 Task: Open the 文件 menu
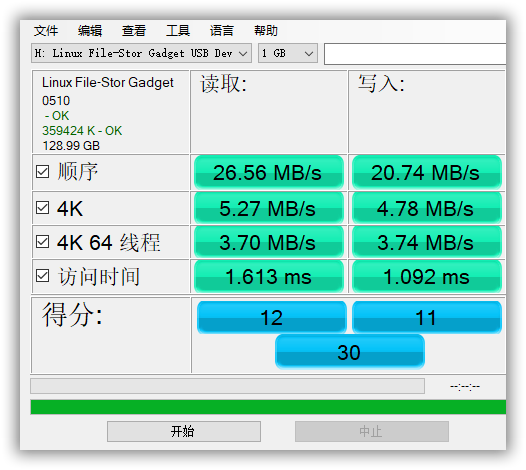click(x=46, y=31)
